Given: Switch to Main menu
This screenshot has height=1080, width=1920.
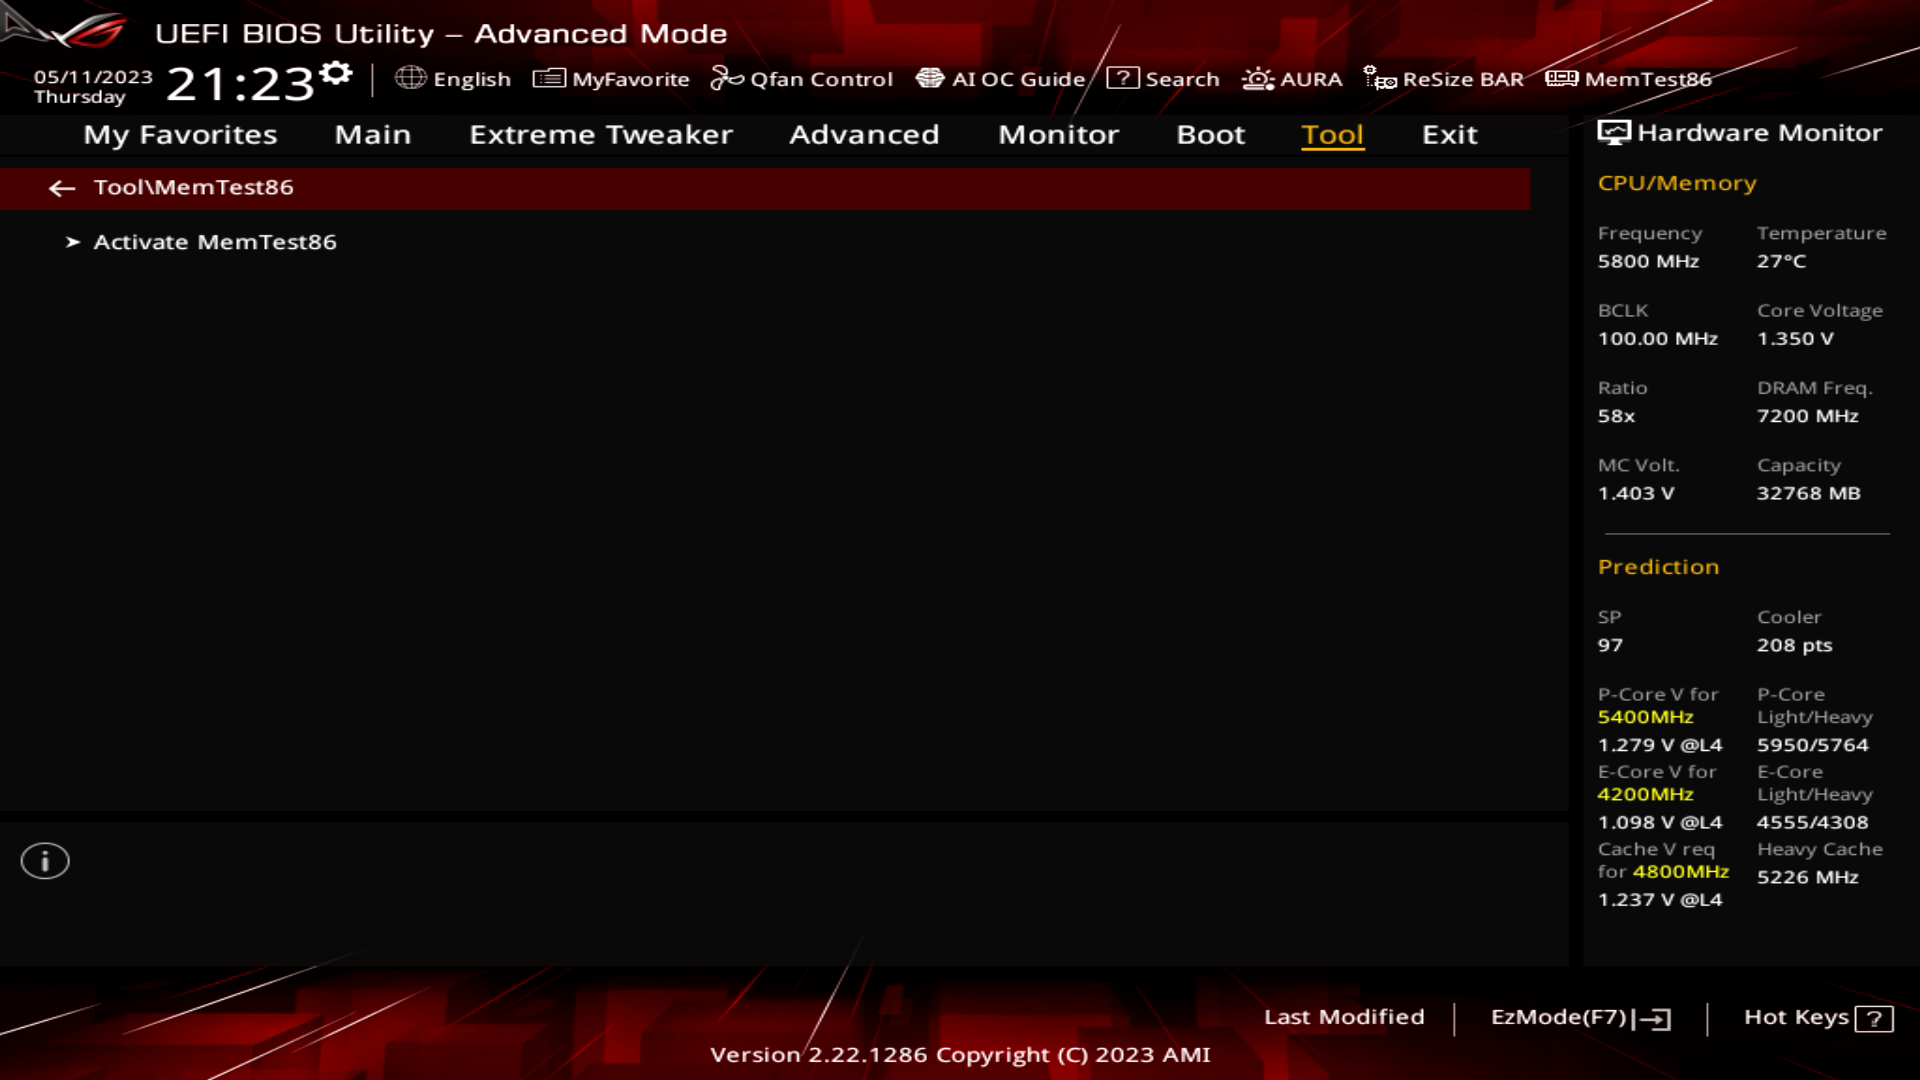Looking at the screenshot, I should pyautogui.click(x=372, y=133).
